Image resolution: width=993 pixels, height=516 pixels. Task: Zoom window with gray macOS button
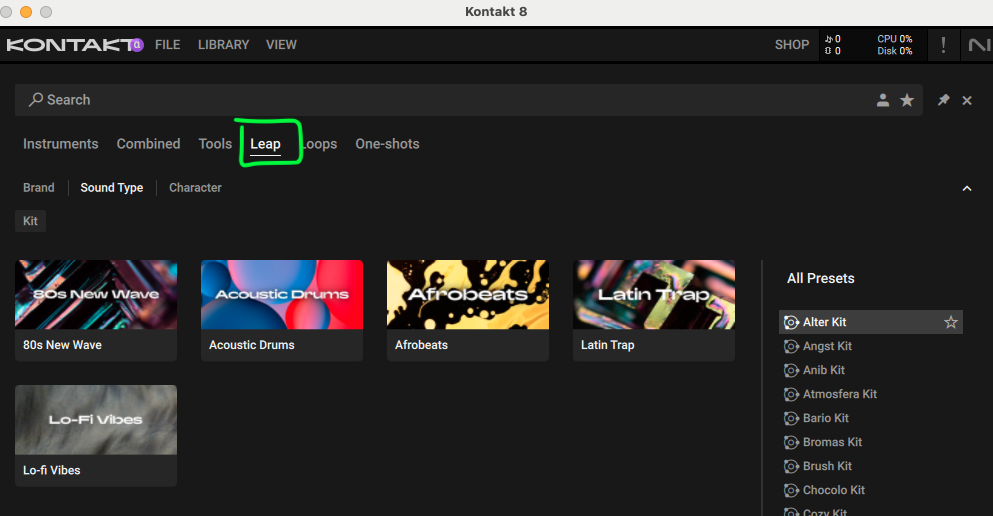(46, 11)
